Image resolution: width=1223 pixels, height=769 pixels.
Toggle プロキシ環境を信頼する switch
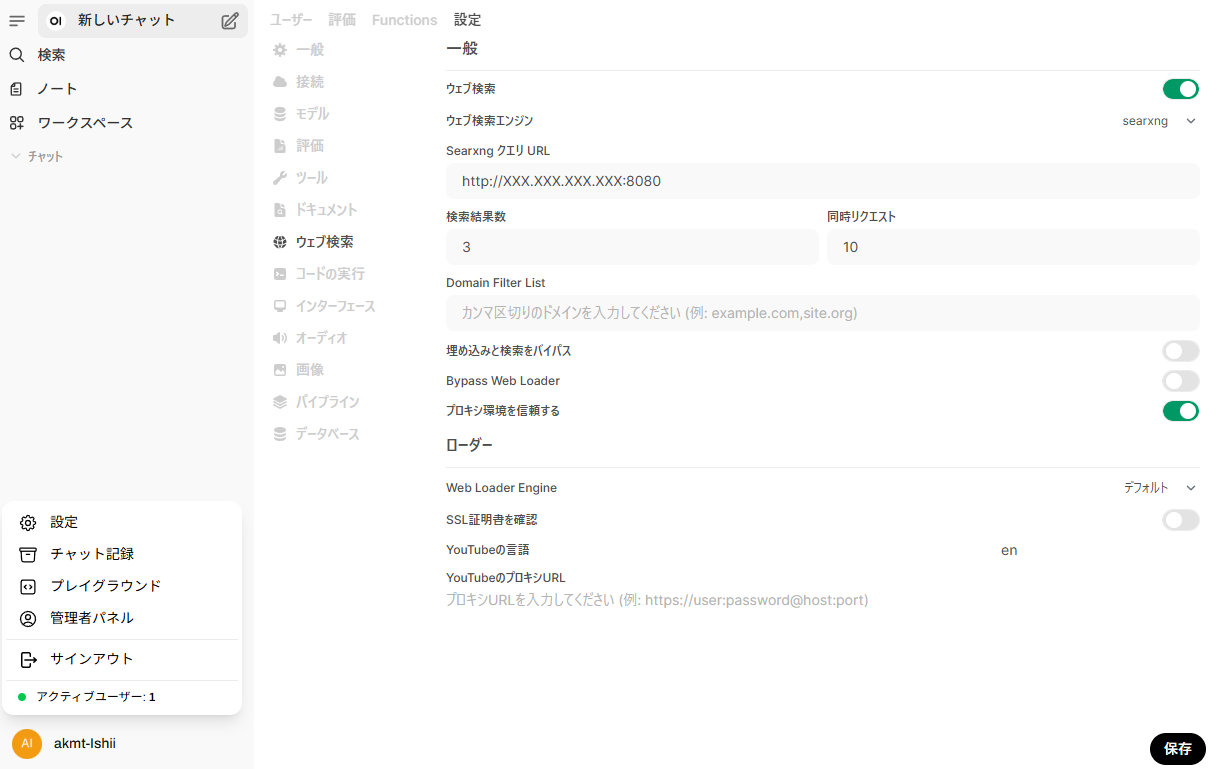click(1181, 411)
